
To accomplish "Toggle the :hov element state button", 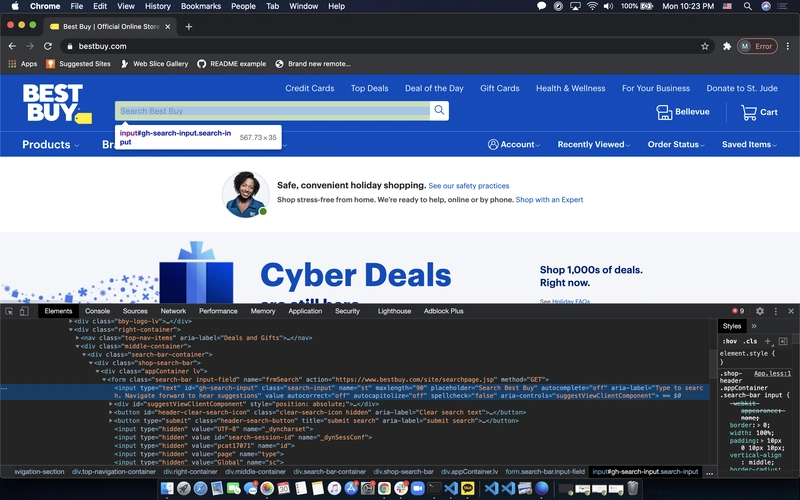I will click(x=730, y=341).
